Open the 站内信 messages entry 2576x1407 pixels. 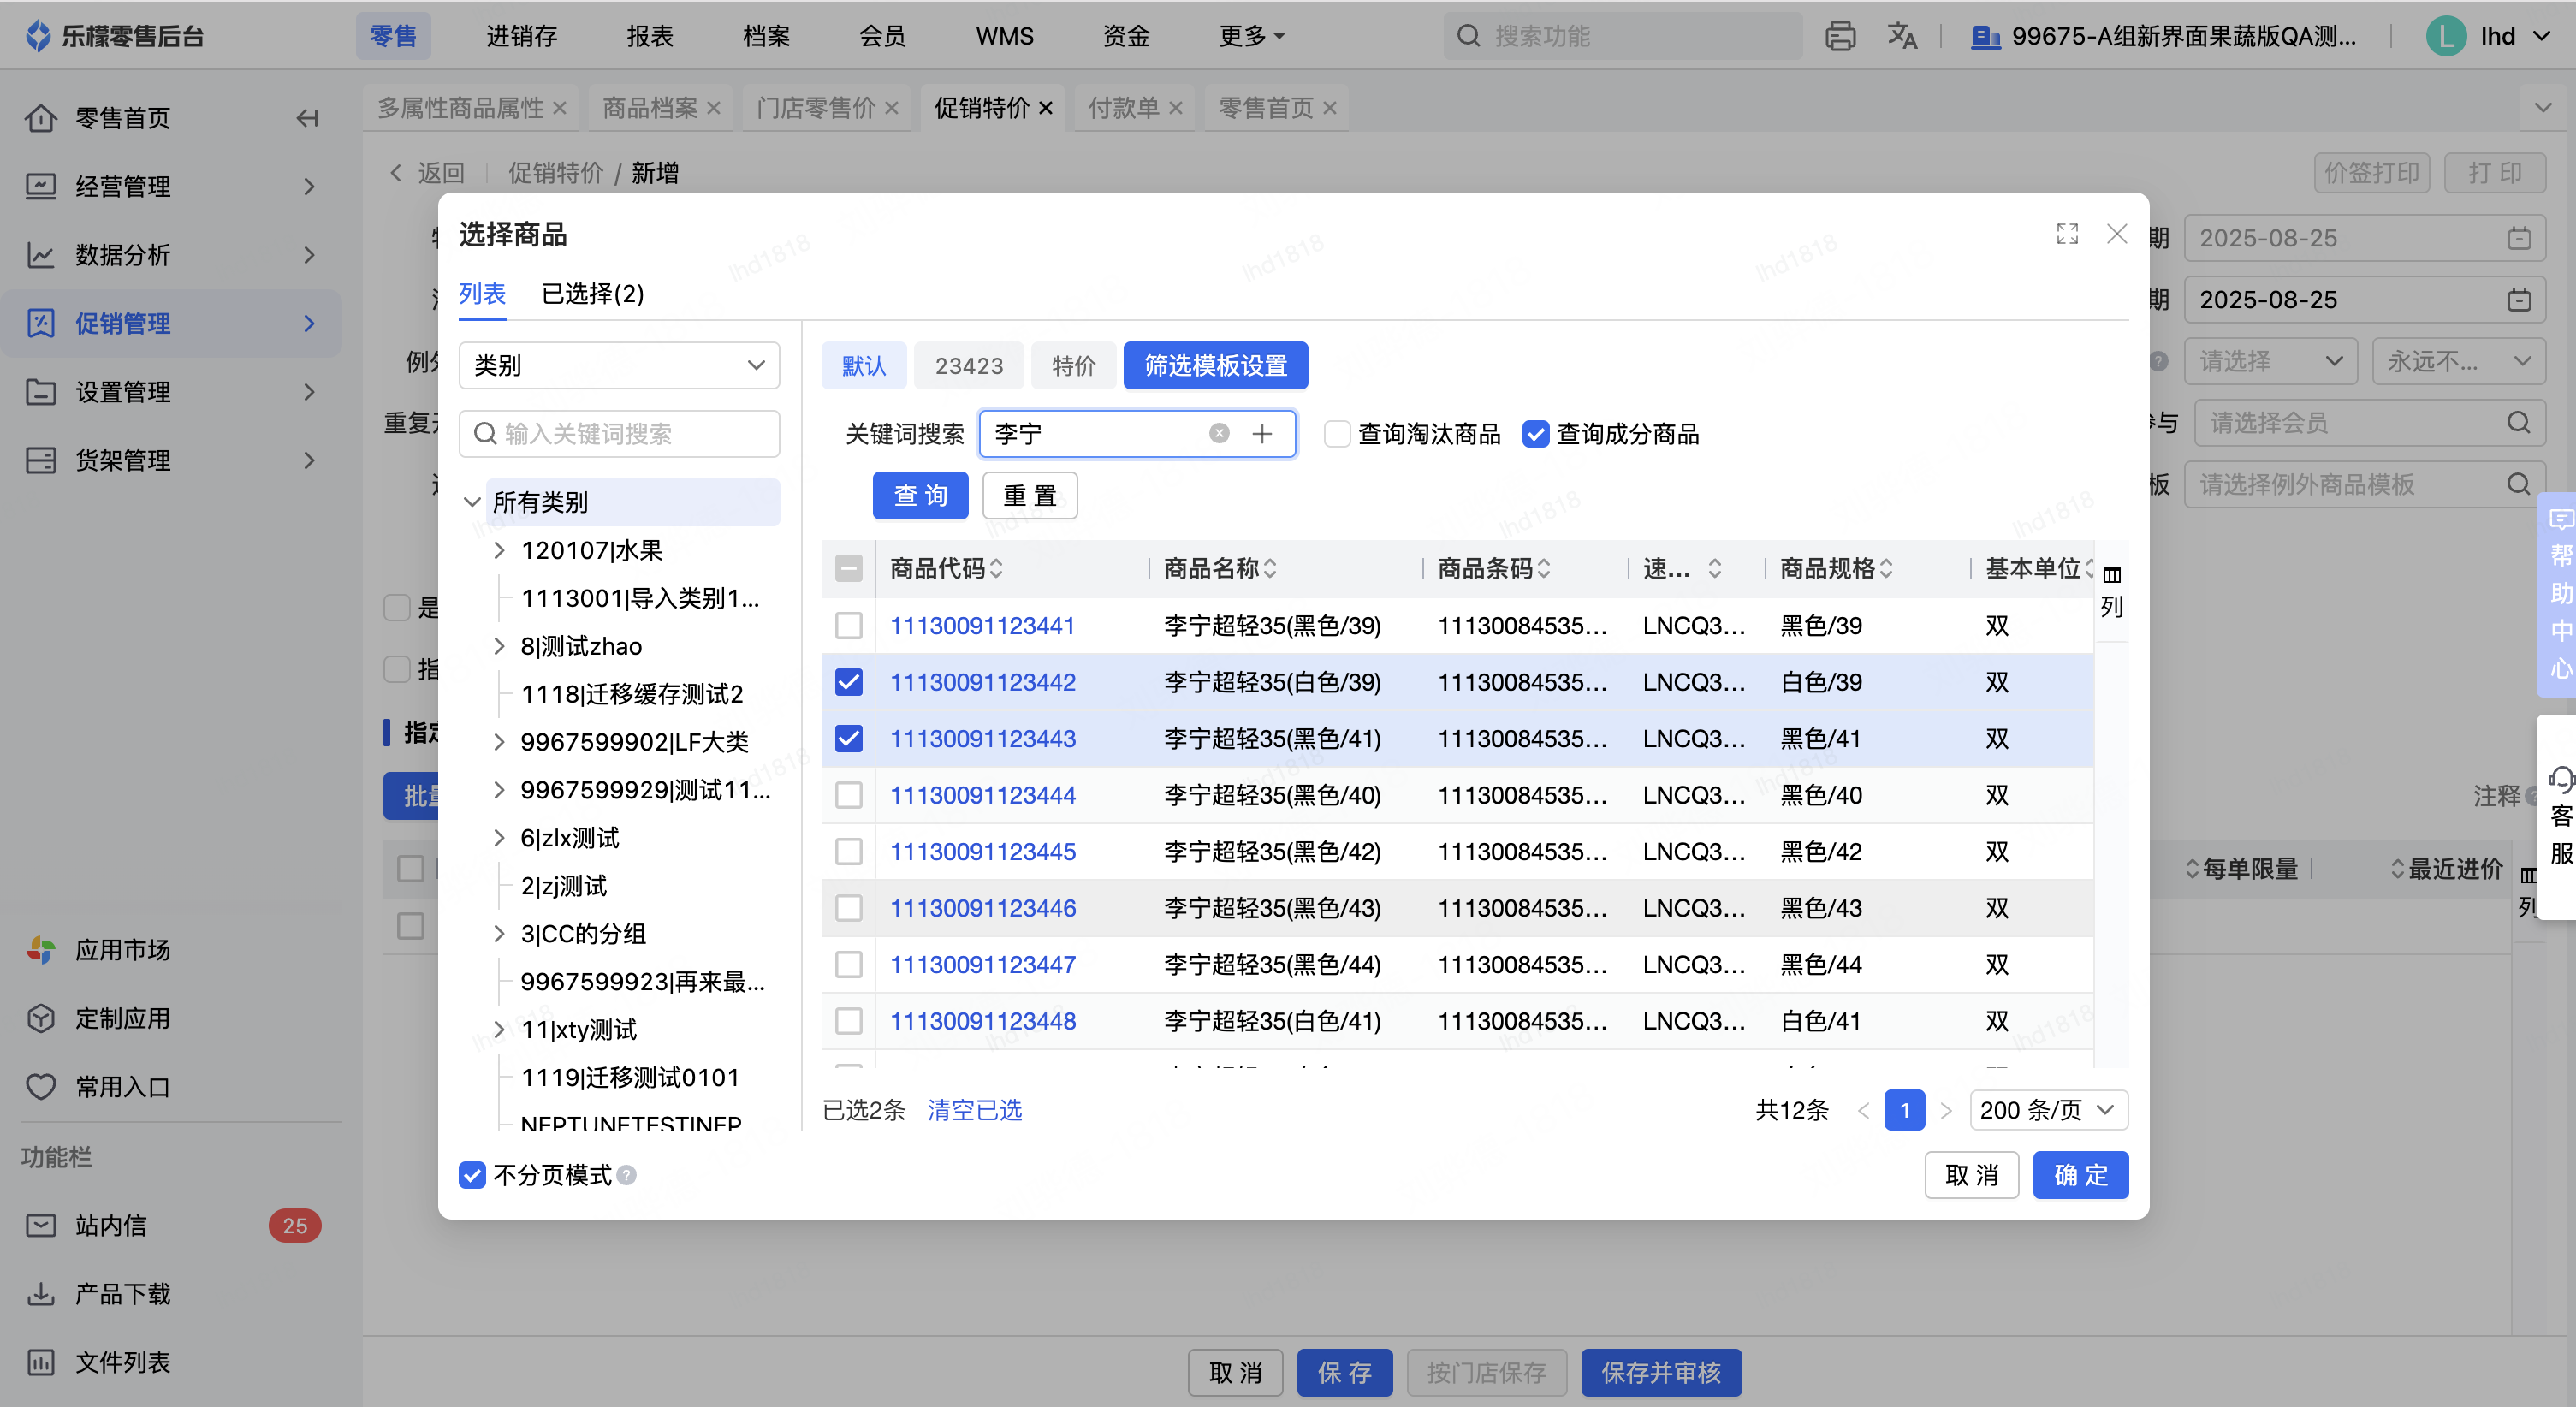(112, 1225)
